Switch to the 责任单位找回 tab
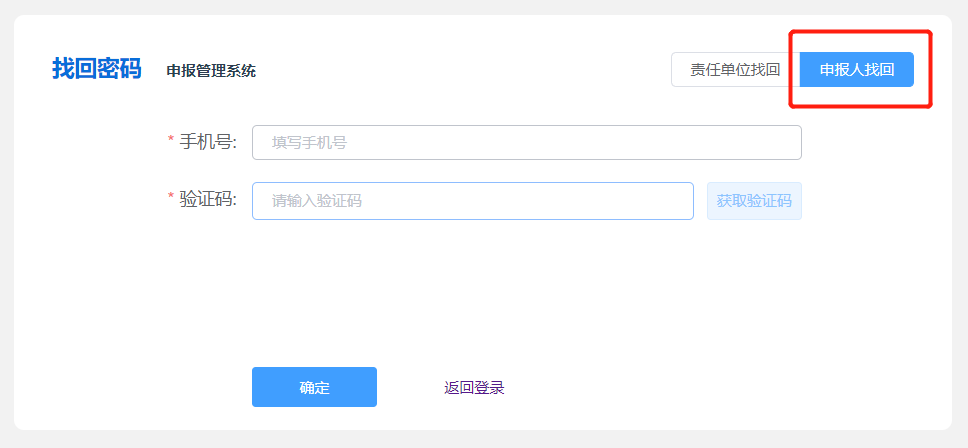 [735, 70]
